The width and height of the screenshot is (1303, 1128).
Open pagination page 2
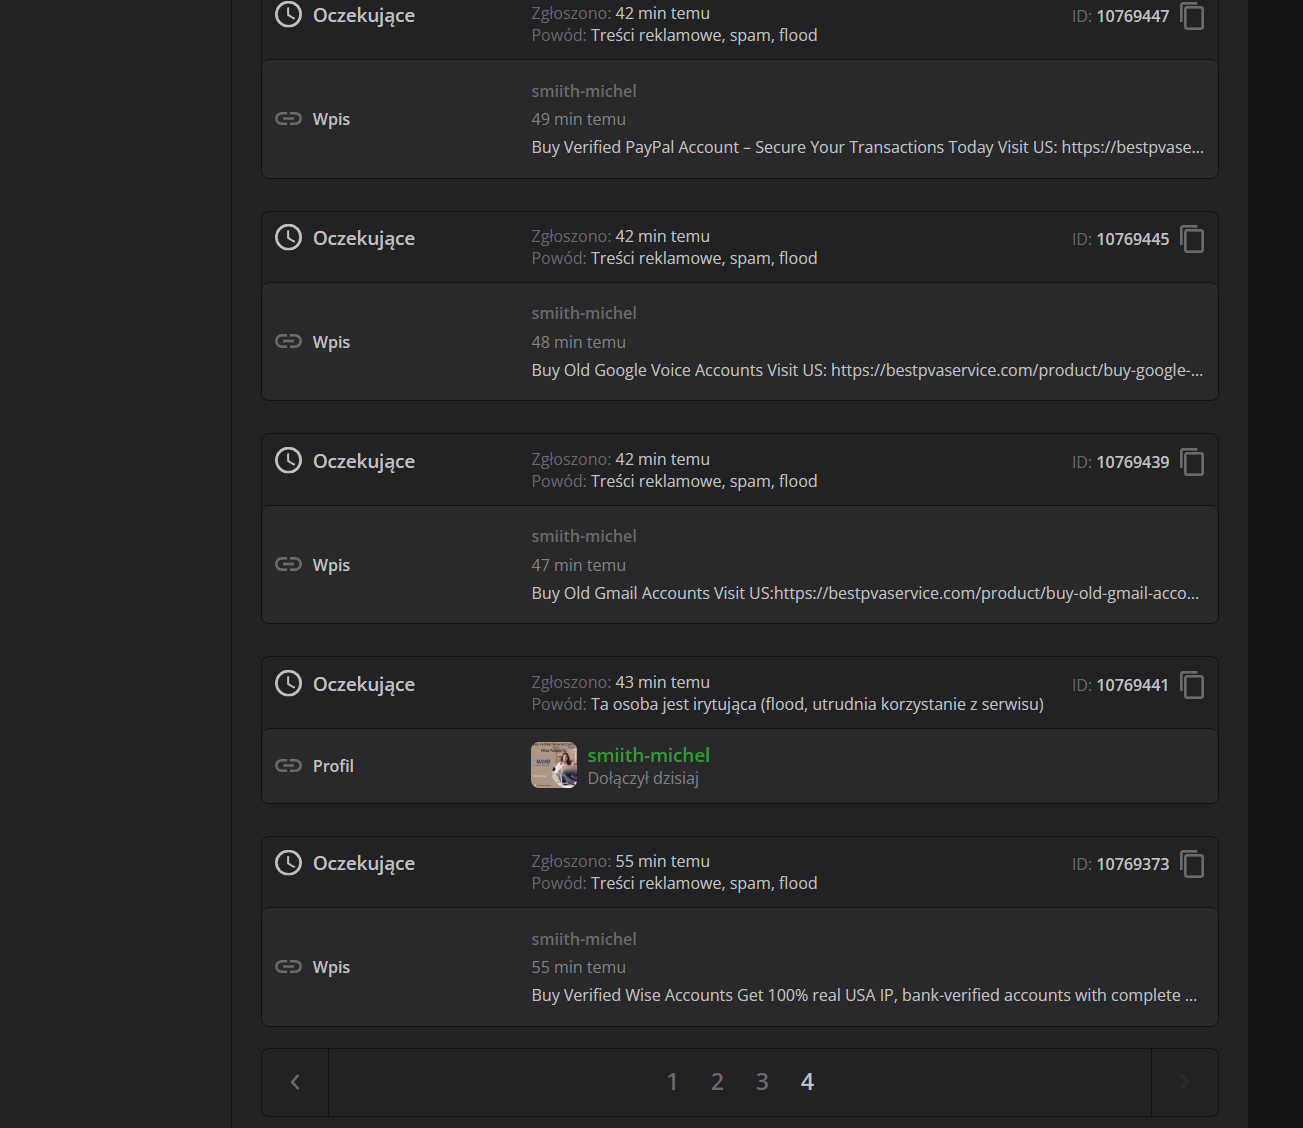click(717, 1082)
